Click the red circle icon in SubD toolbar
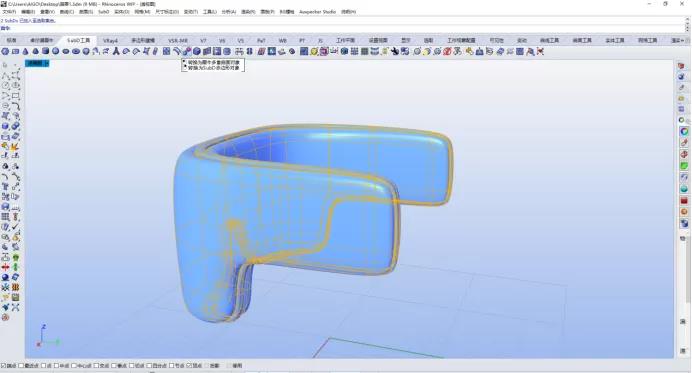This screenshot has width=692, height=373. (447, 51)
